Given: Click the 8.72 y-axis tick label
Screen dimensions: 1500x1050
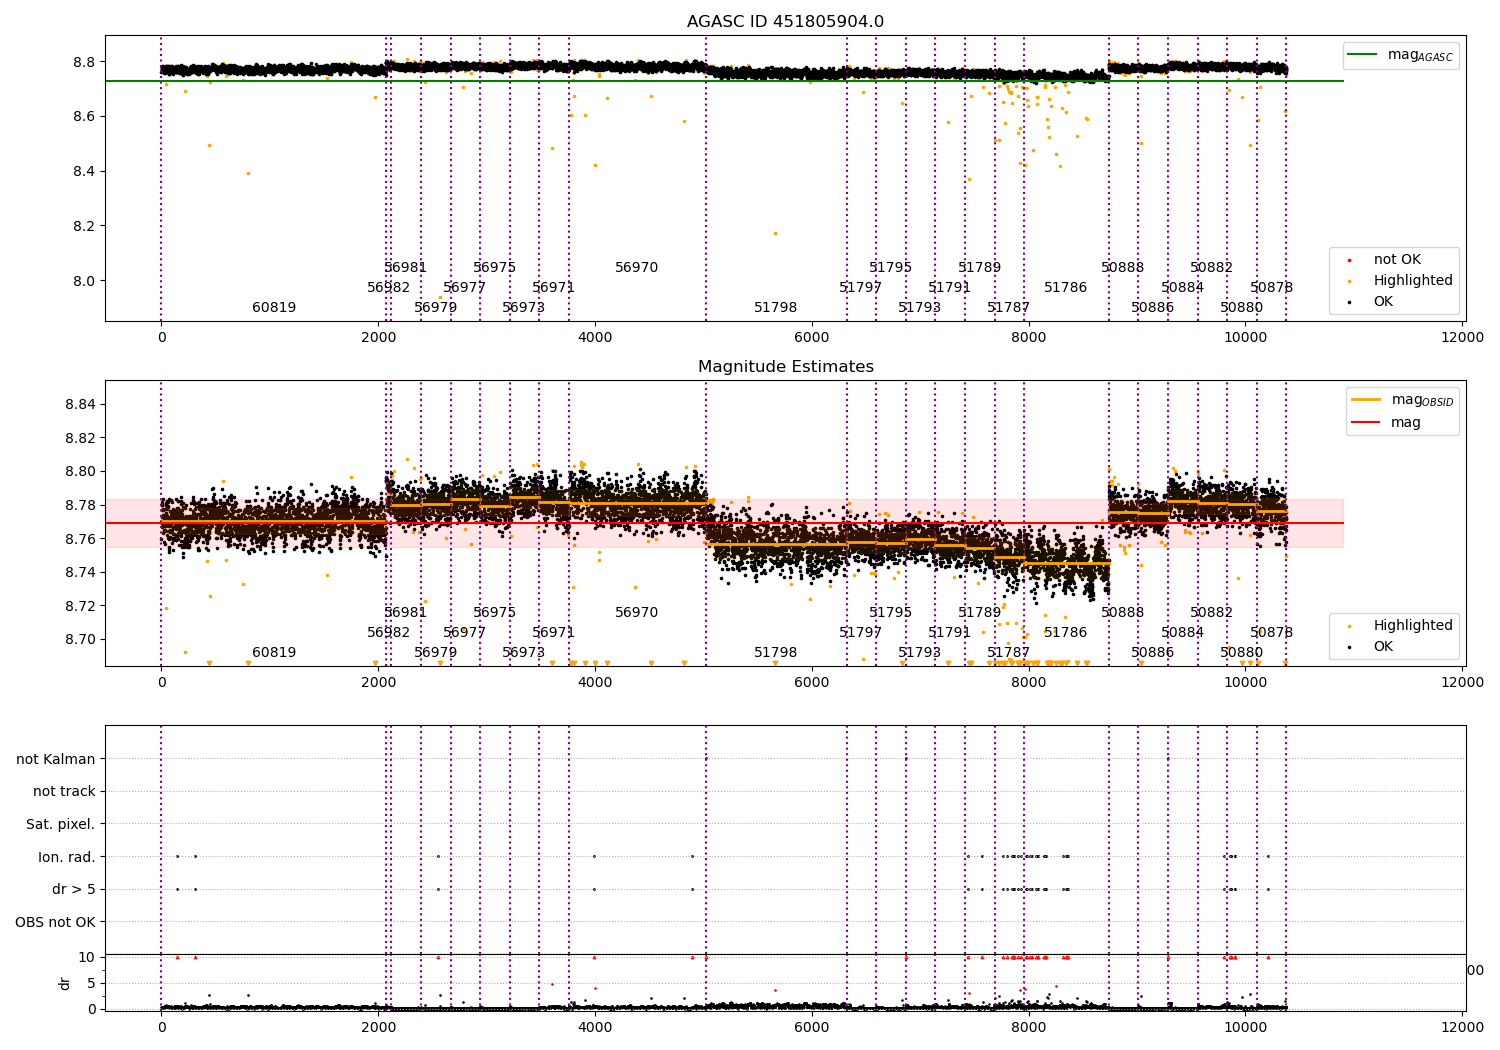Looking at the screenshot, I should click(79, 606).
